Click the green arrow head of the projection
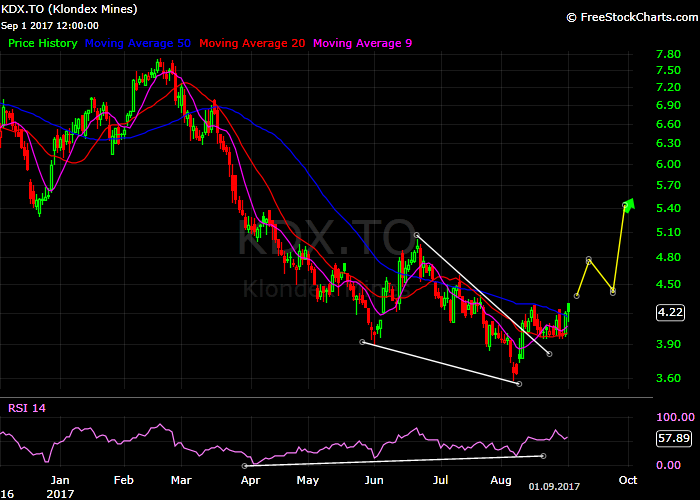This screenshot has height=500, width=700. pos(628,203)
